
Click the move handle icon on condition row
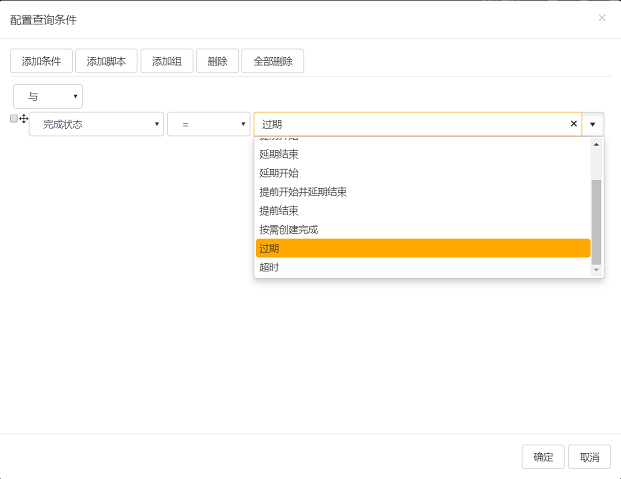point(23,119)
